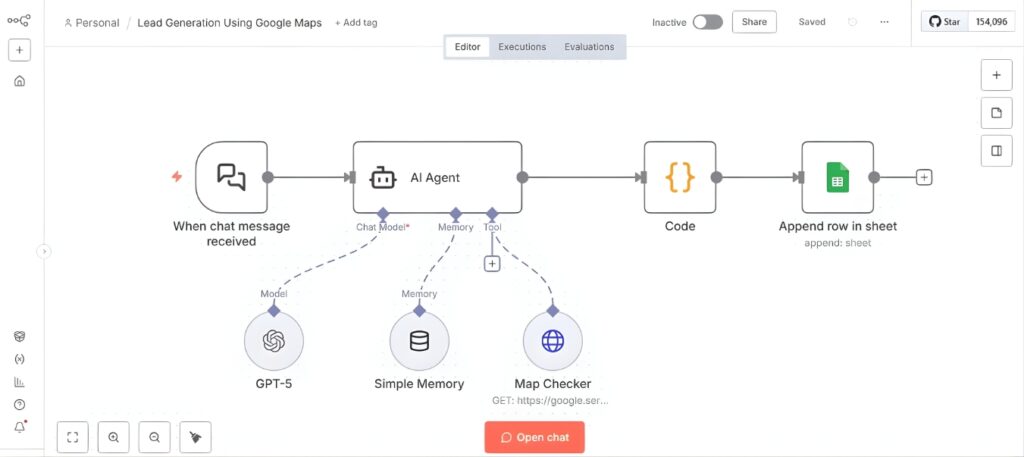Click the Share button
Screen dimensions: 1024x457
754,22
